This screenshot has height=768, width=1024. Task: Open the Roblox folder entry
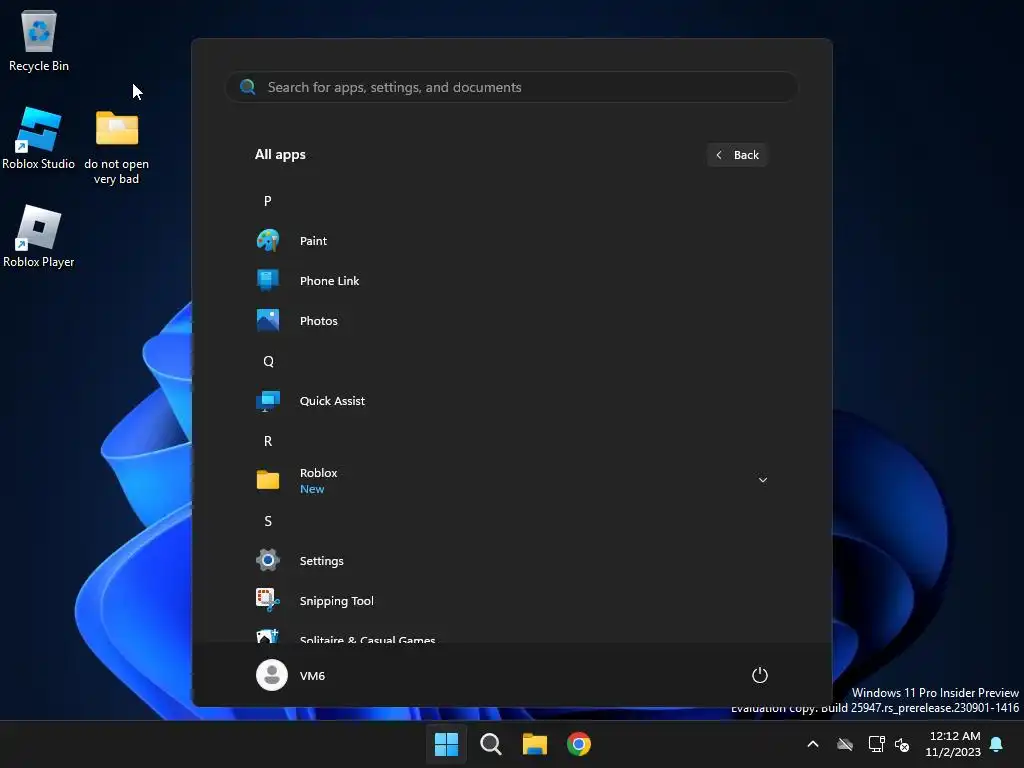(x=511, y=481)
